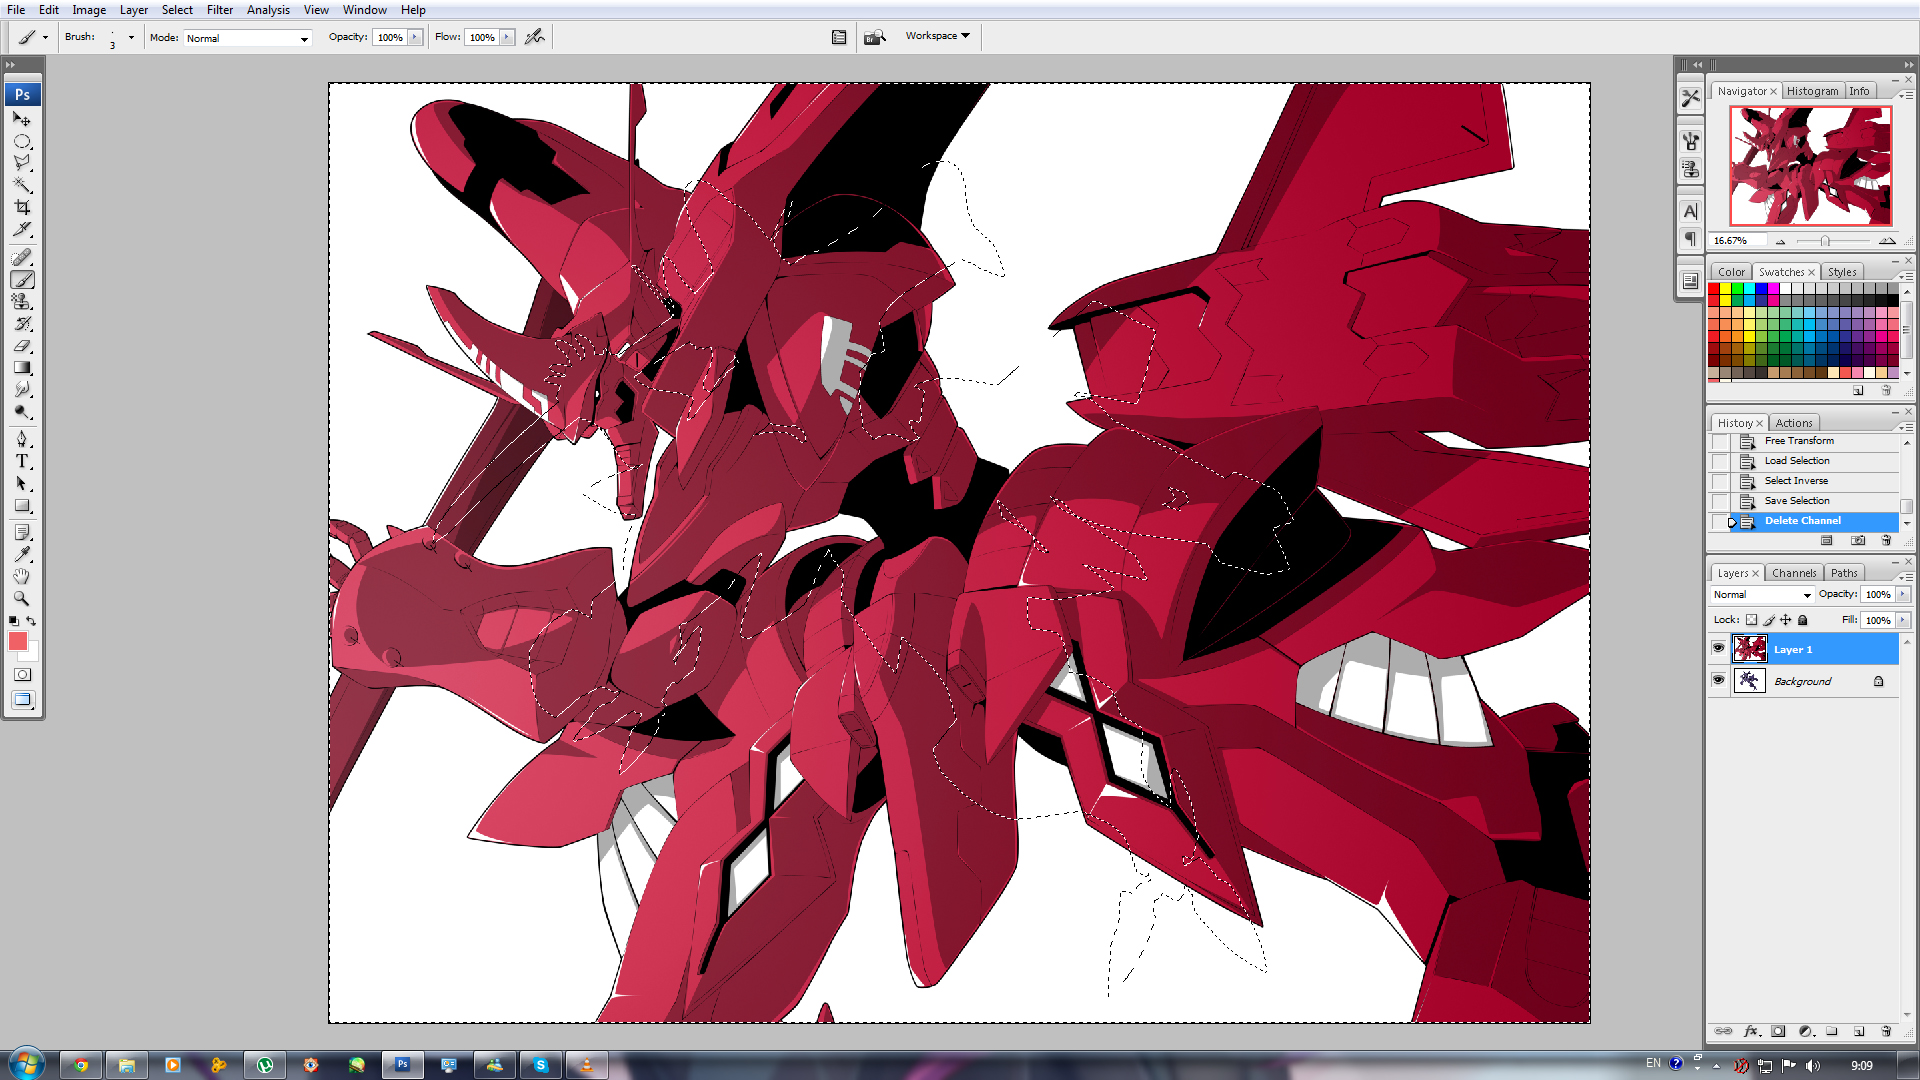
Task: Open the layer blend mode Normal dropdown
Action: click(x=1762, y=595)
